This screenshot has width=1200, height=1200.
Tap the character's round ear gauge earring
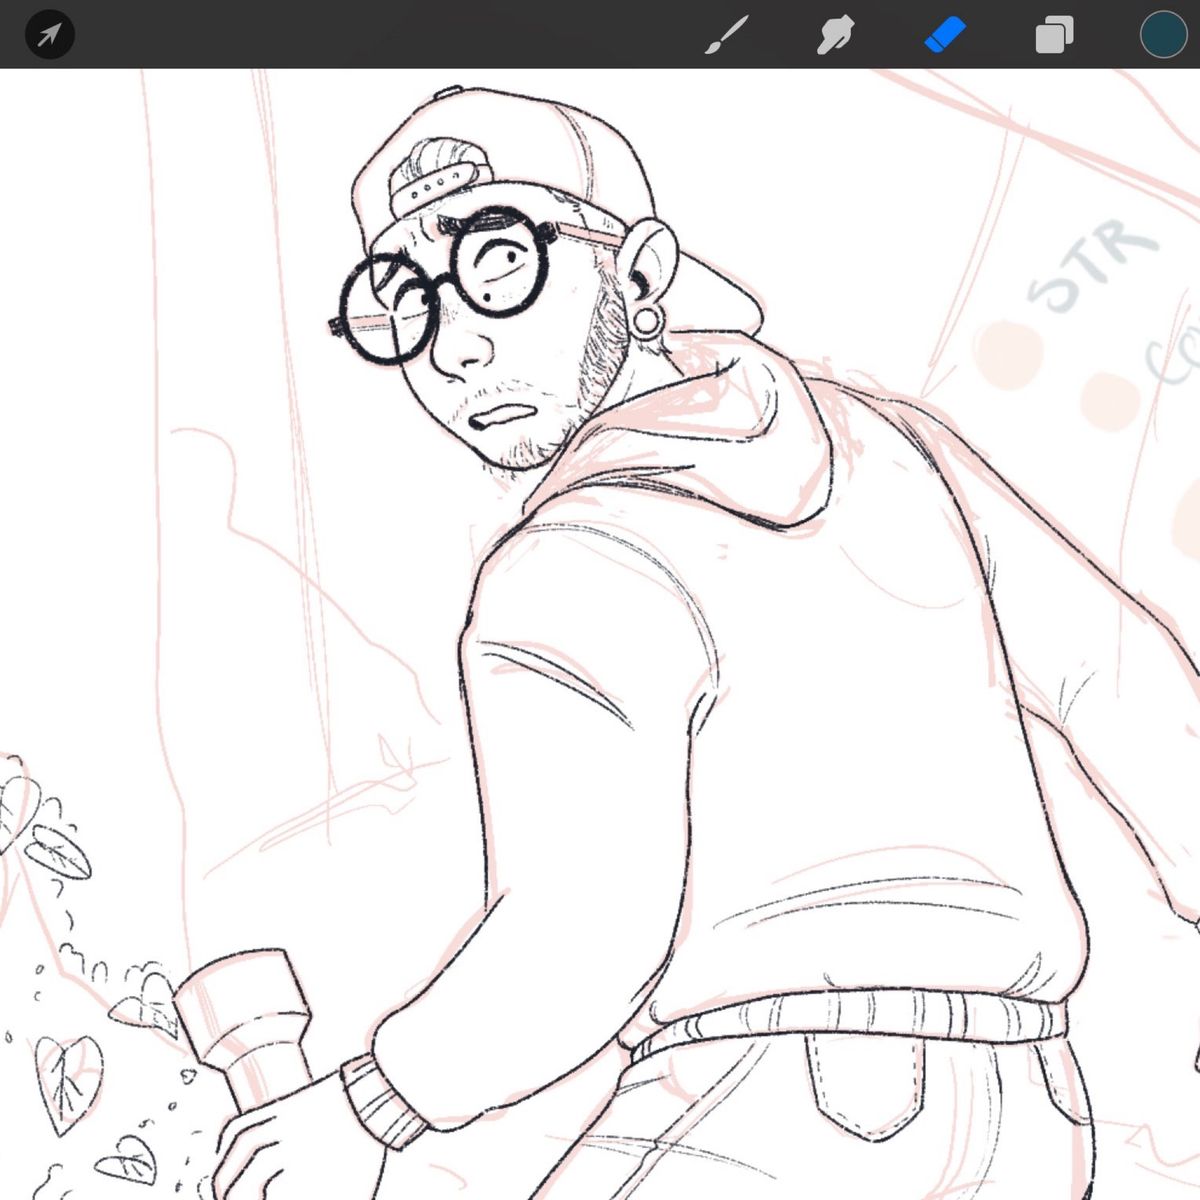[648, 322]
